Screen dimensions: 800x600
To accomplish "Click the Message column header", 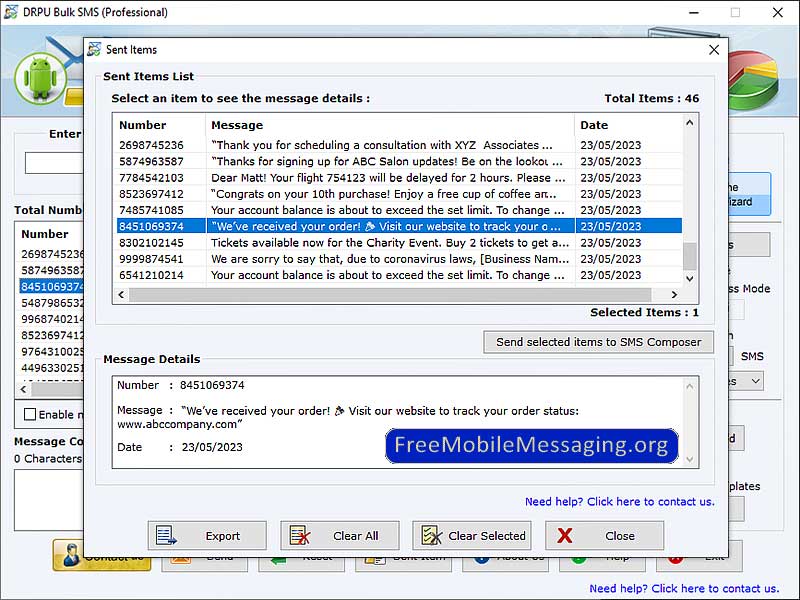I will 390,125.
